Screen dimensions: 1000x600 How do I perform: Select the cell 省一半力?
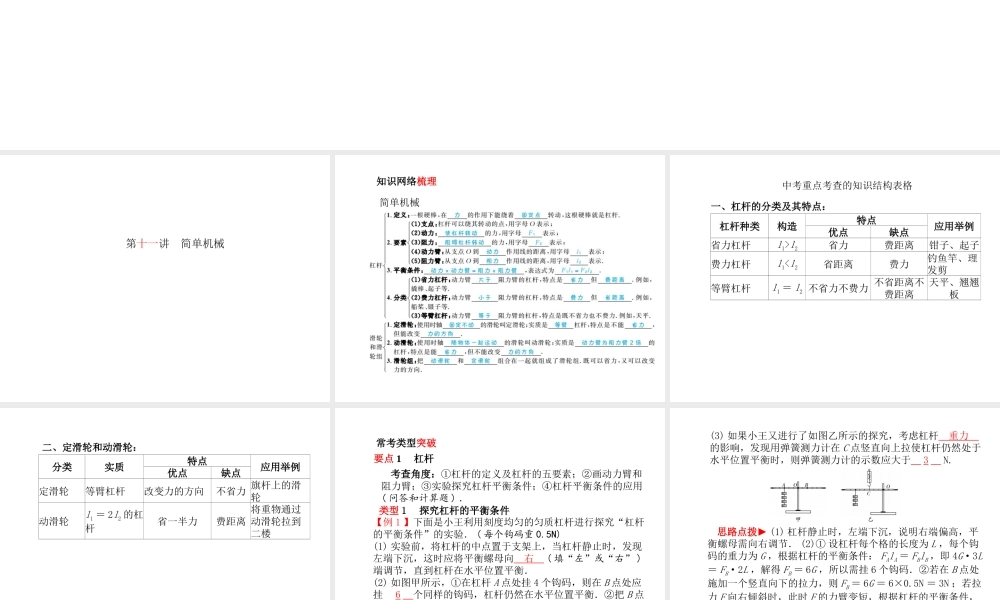(177, 521)
